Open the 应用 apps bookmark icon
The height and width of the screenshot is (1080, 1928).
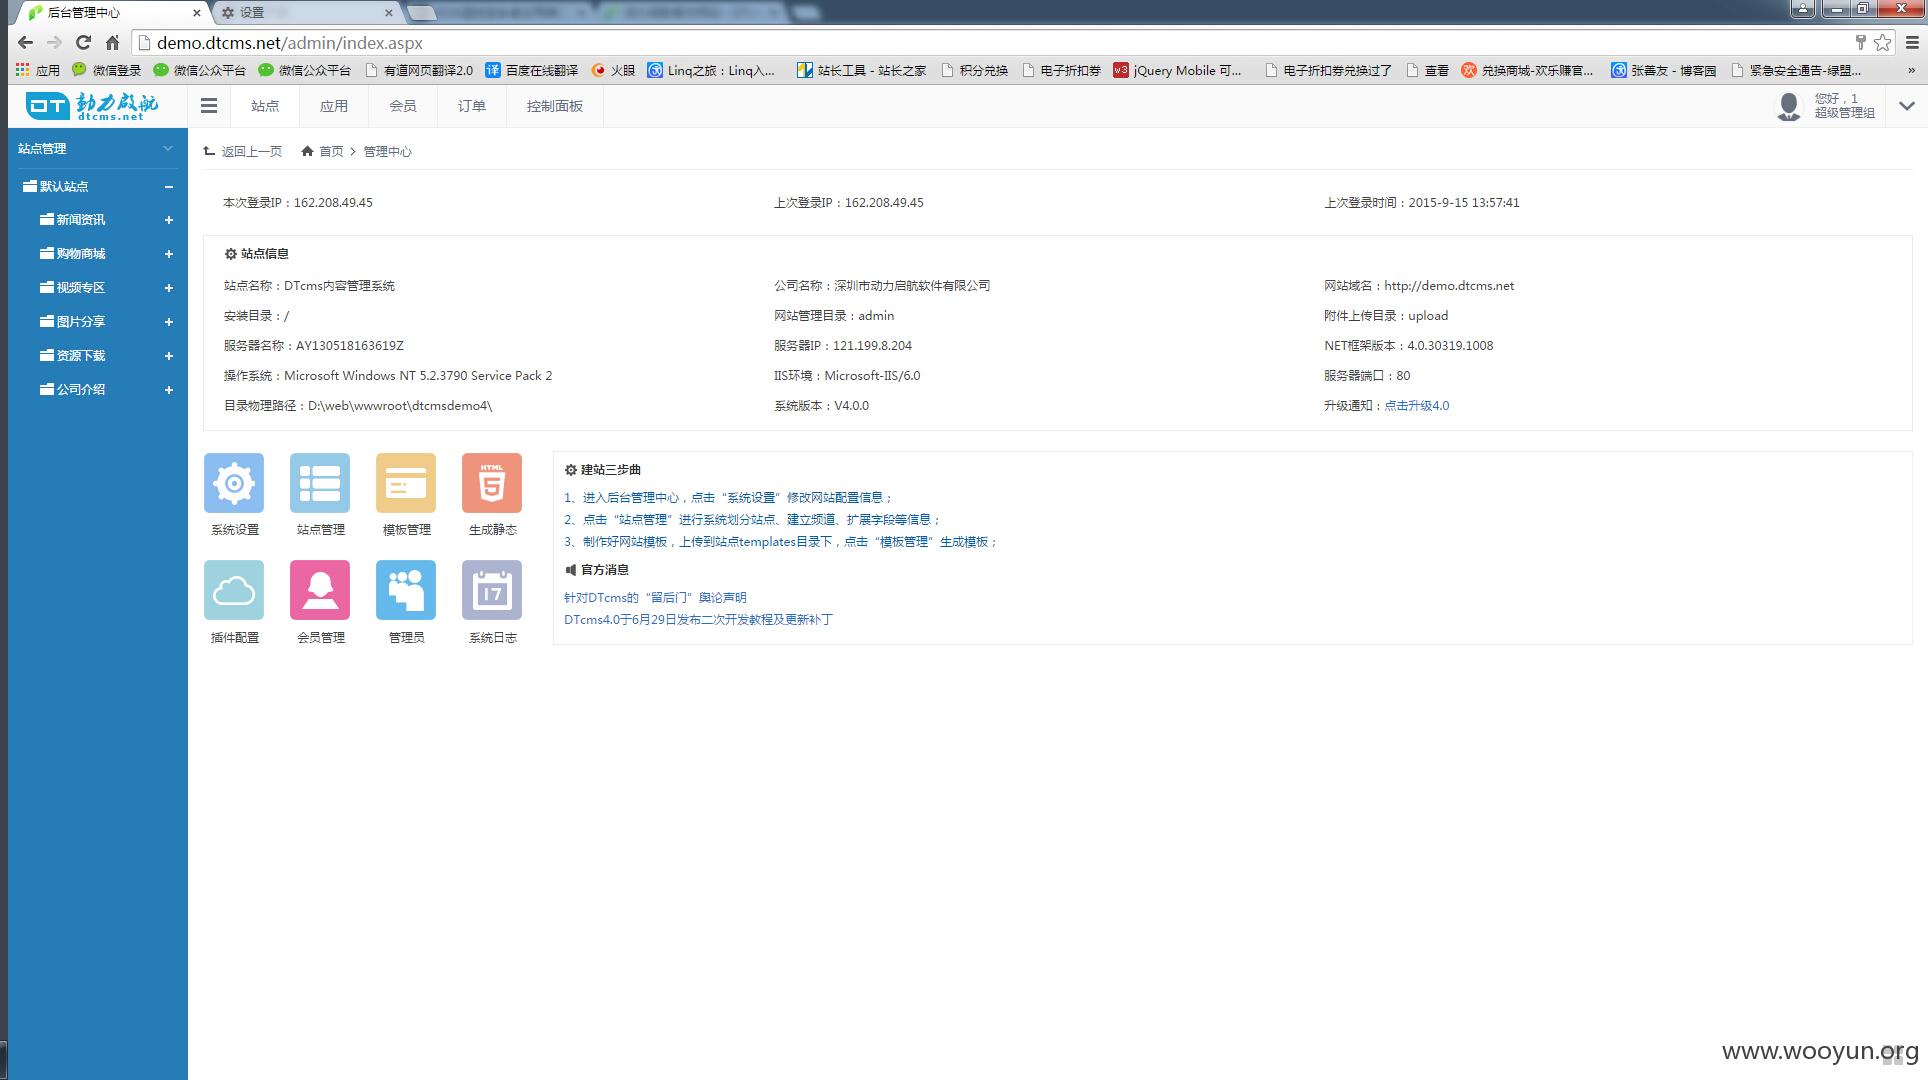pos(23,70)
